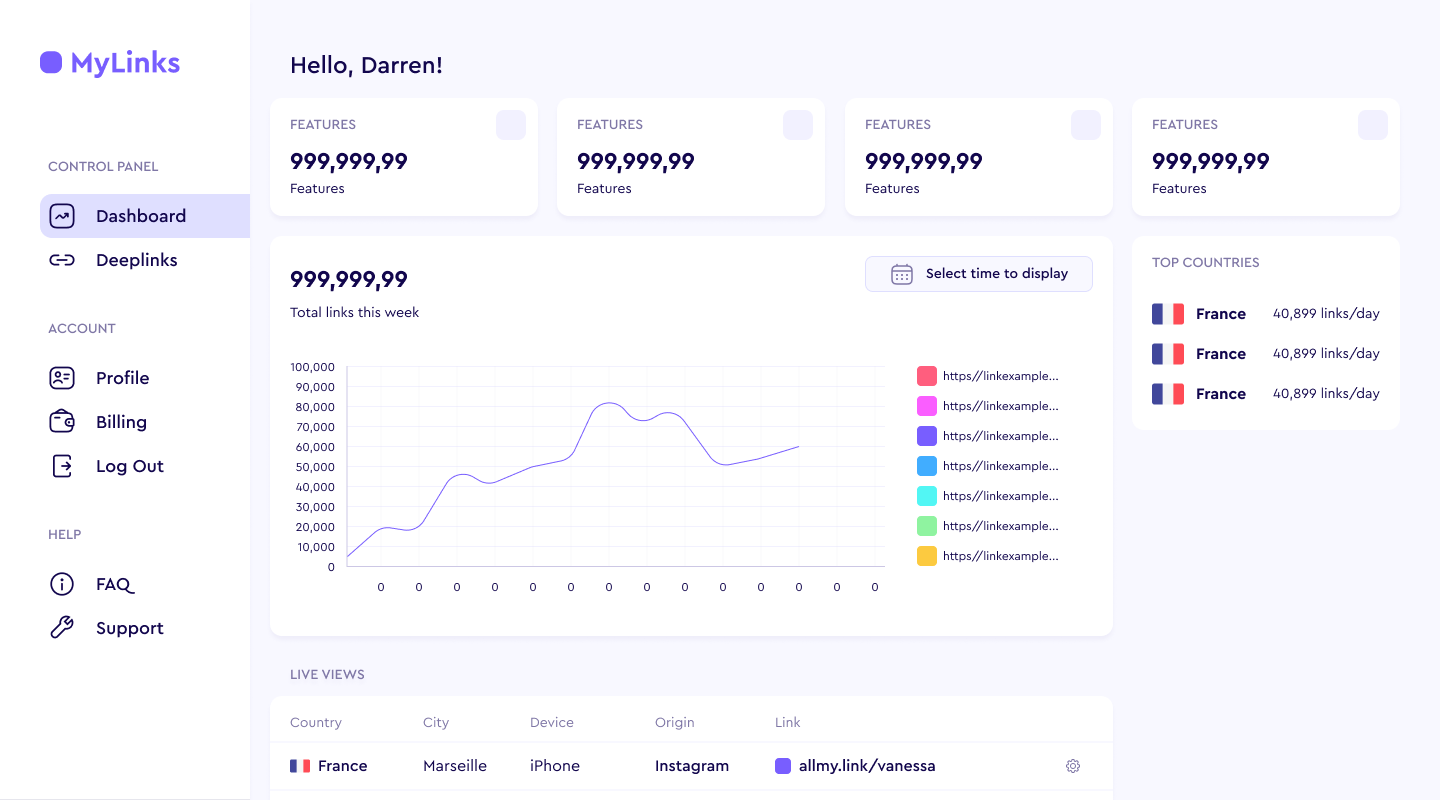
Task: Toggle the yellow chart legend swatch
Action: [927, 556]
